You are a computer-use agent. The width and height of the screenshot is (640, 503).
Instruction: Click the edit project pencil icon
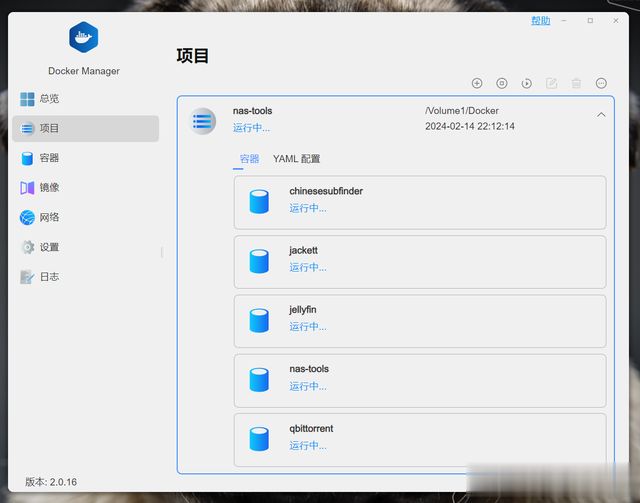[x=551, y=83]
